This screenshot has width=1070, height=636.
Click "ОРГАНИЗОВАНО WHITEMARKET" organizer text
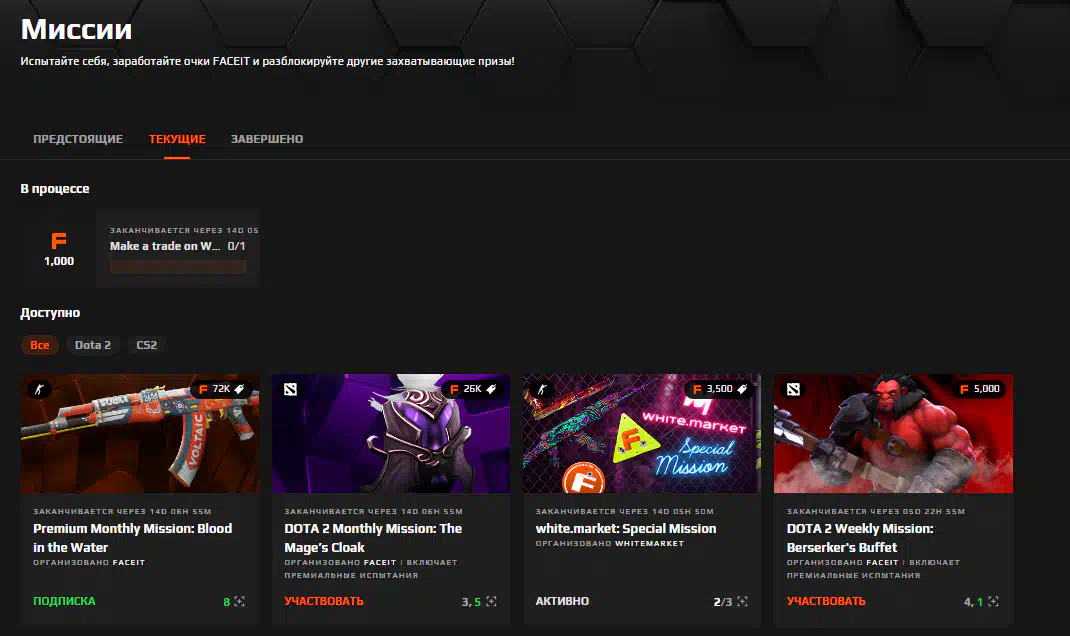[609, 544]
